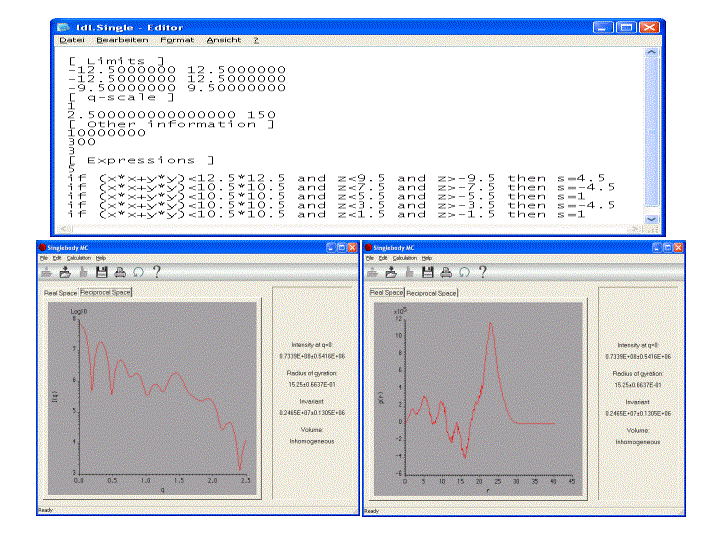Click 'Ready' status bar text in left window
Viewport: 720px width, 540px height.
click(45, 510)
